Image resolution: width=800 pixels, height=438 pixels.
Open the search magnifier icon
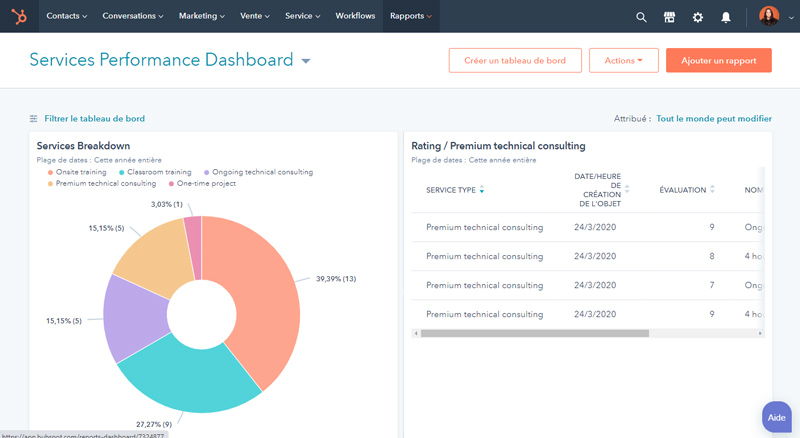[x=641, y=17]
